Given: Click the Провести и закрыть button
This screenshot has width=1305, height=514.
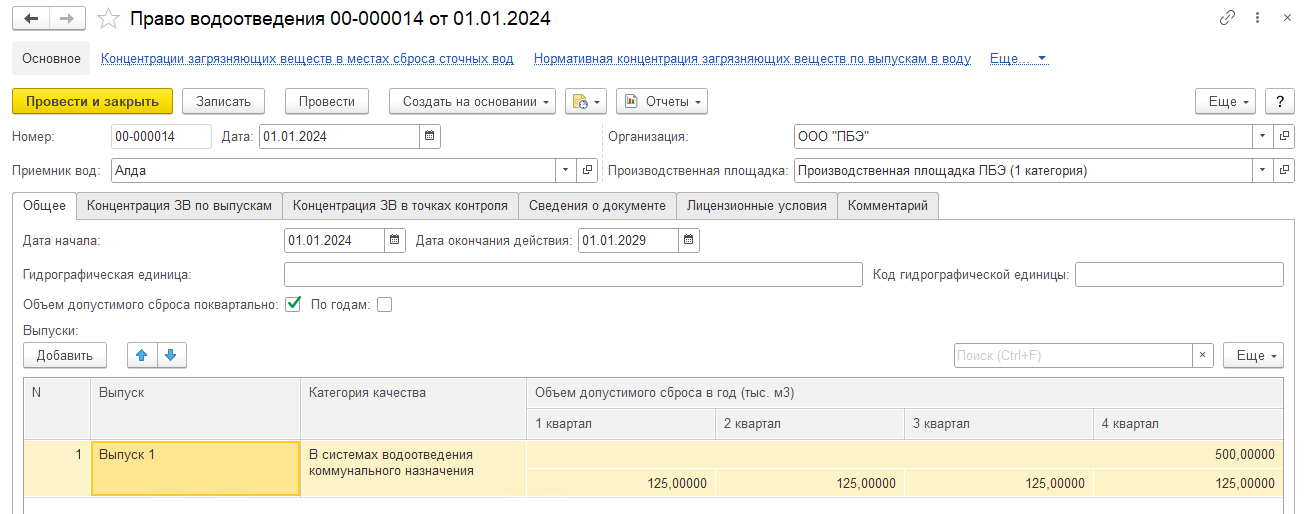Looking at the screenshot, I should [x=92, y=101].
